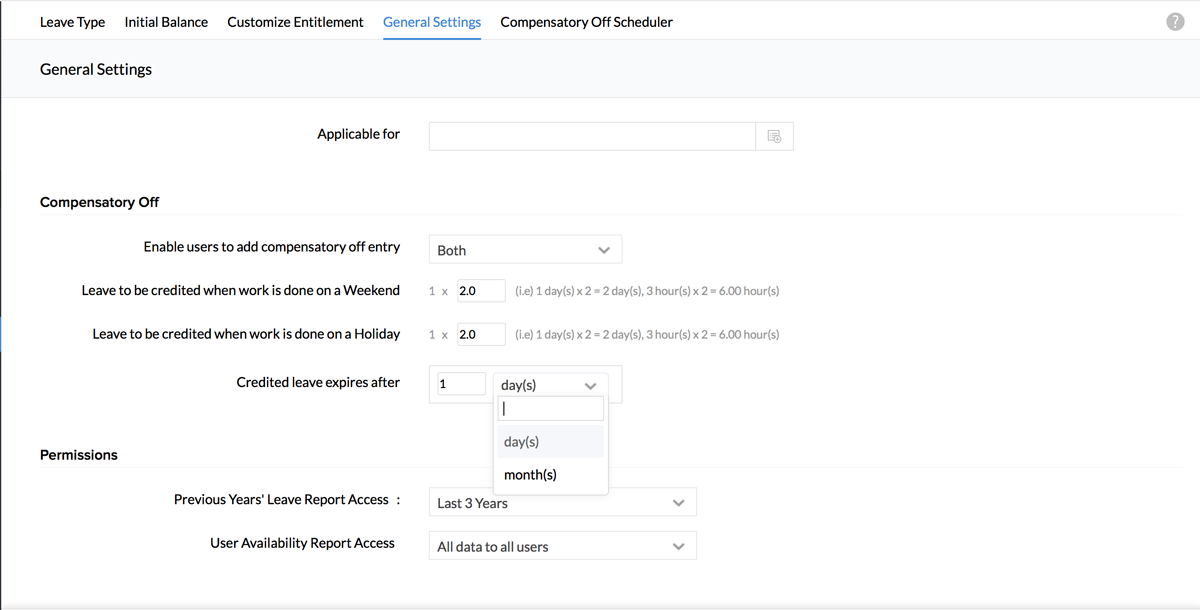This screenshot has height=610, width=1200.
Task: Open the compensatory off entry dropdown showing Both
Action: click(x=524, y=250)
